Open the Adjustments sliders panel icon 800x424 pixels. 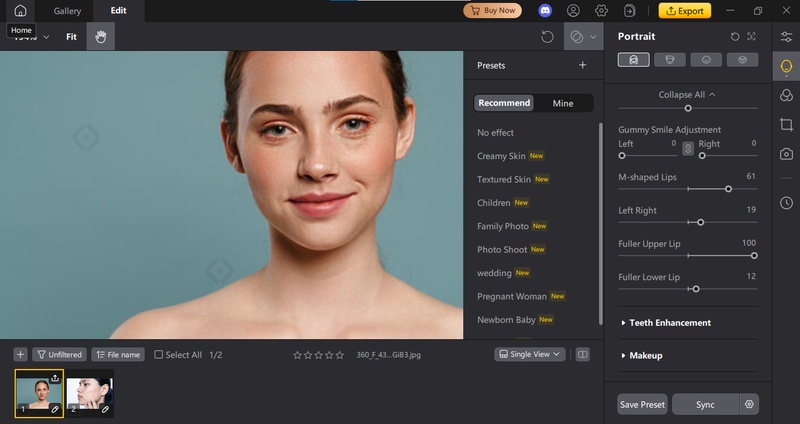(x=786, y=37)
